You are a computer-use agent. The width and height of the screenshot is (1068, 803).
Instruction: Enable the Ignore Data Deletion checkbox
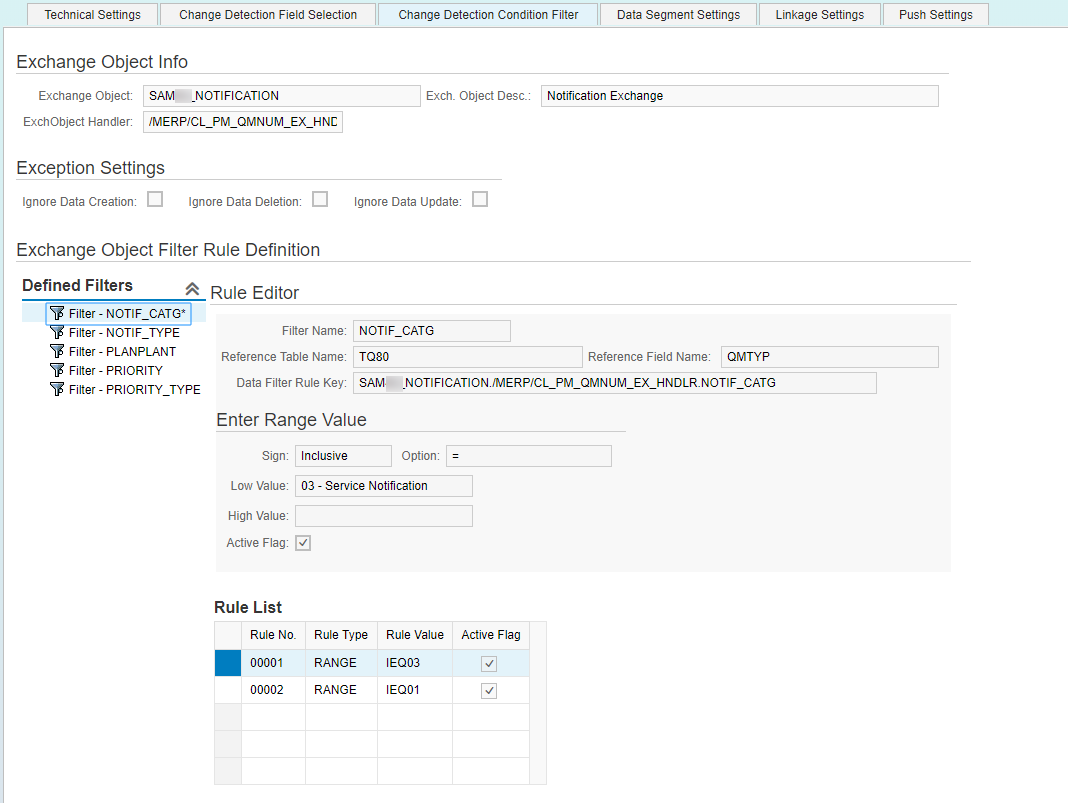(x=320, y=199)
